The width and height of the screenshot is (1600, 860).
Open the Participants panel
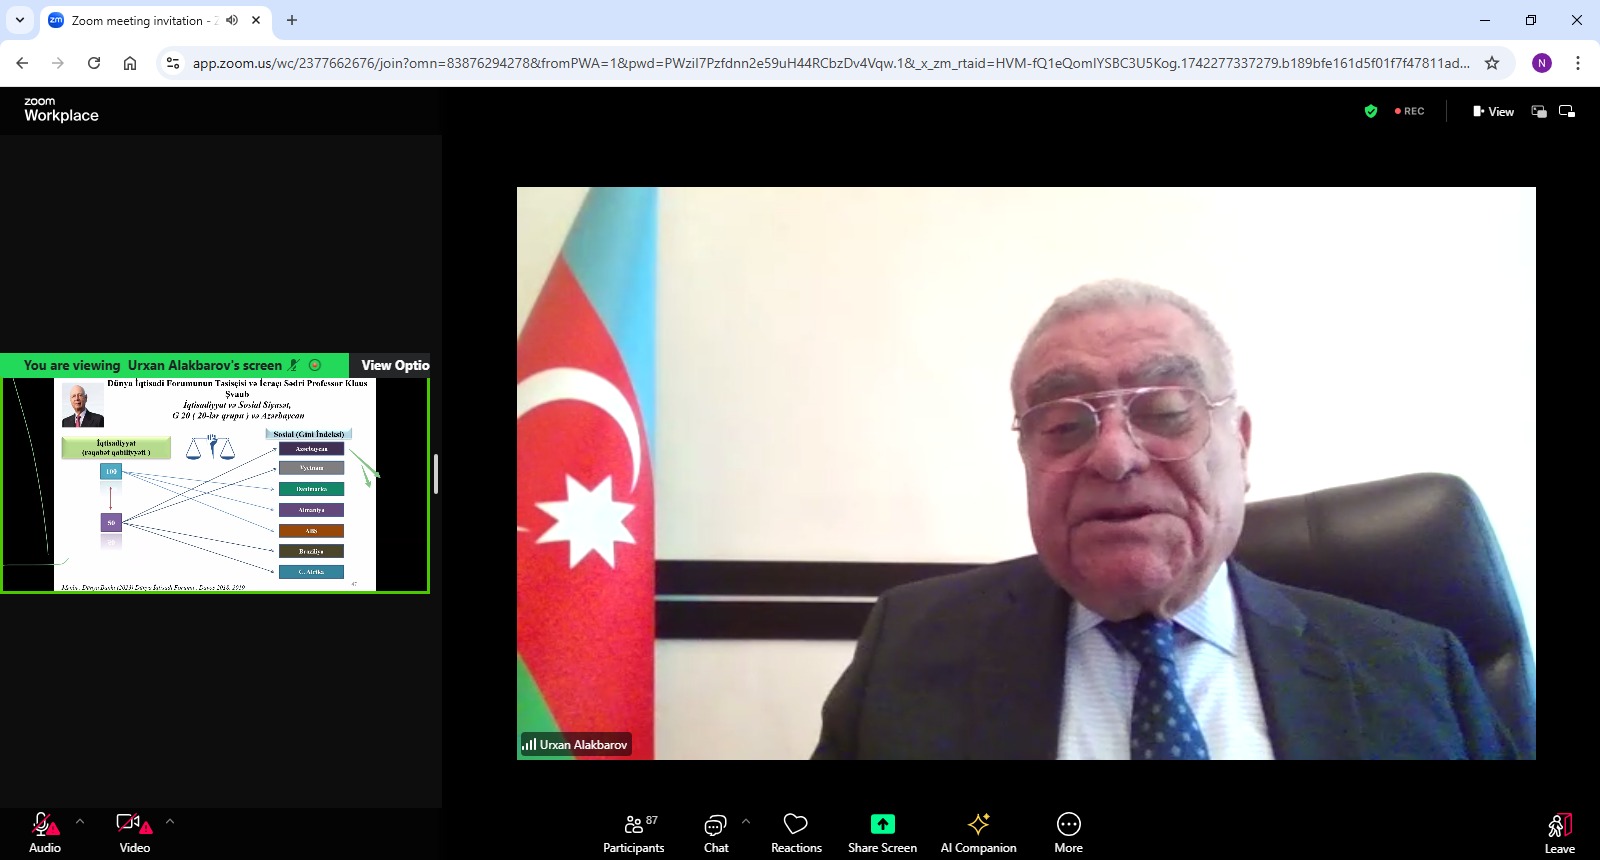point(633,833)
